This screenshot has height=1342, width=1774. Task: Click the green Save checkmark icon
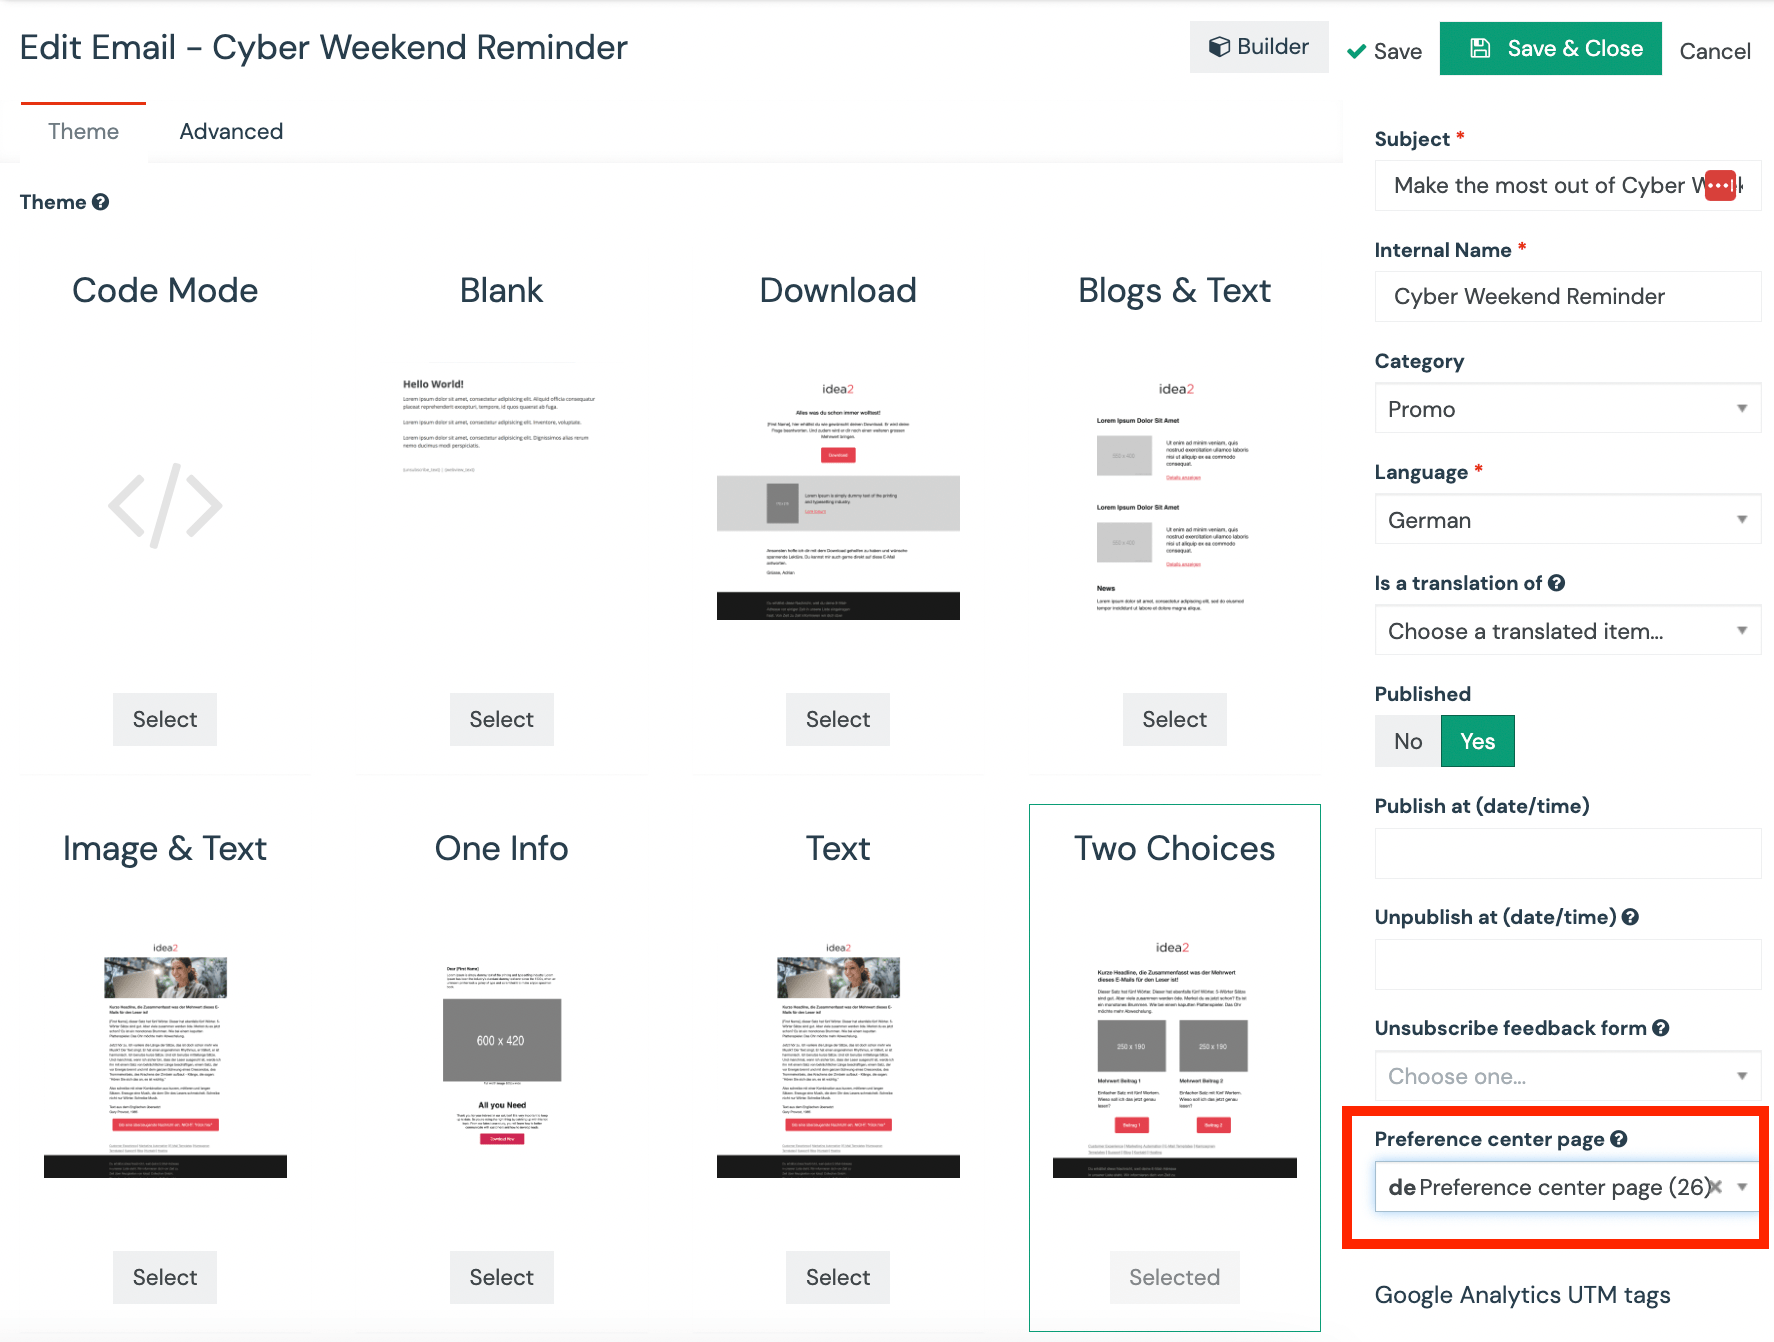pos(1356,50)
